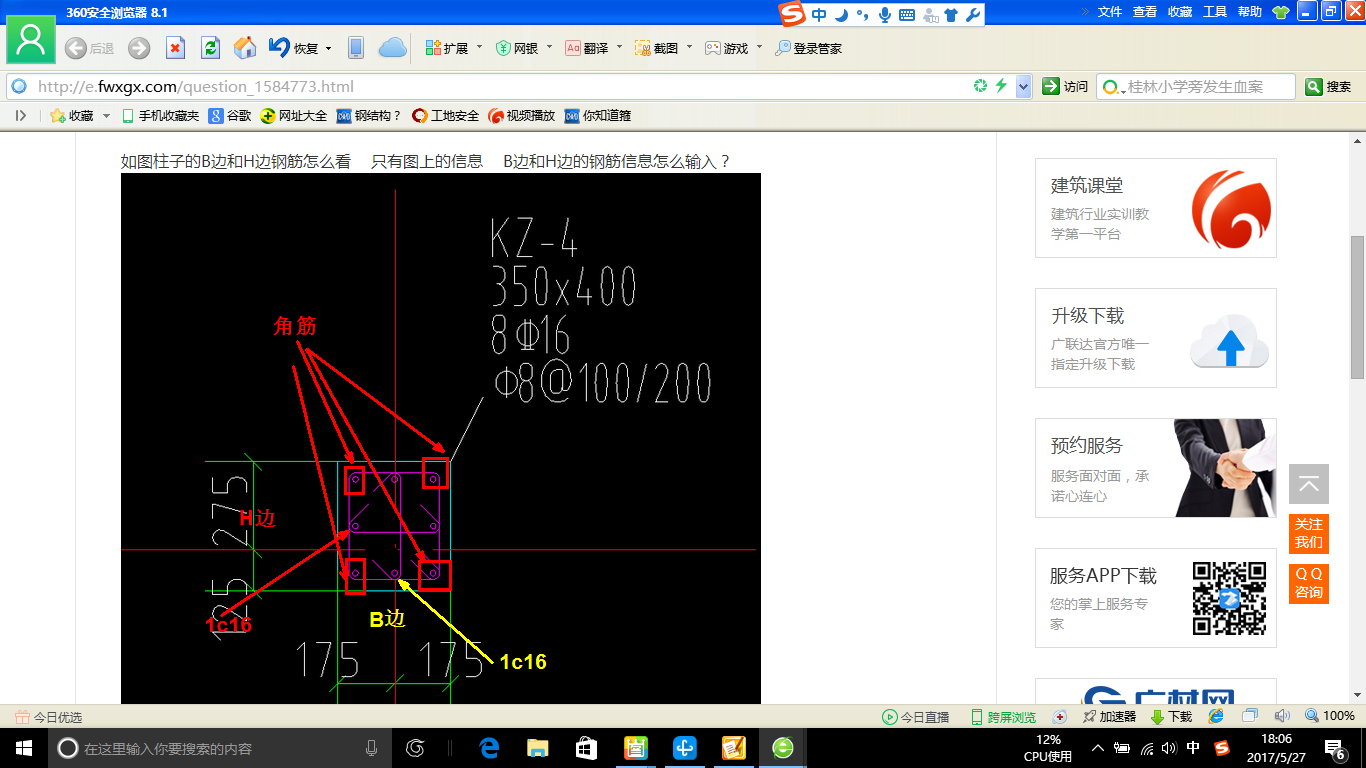Open the 视频播放 bookmark
The image size is (1366, 768).
coord(522,116)
